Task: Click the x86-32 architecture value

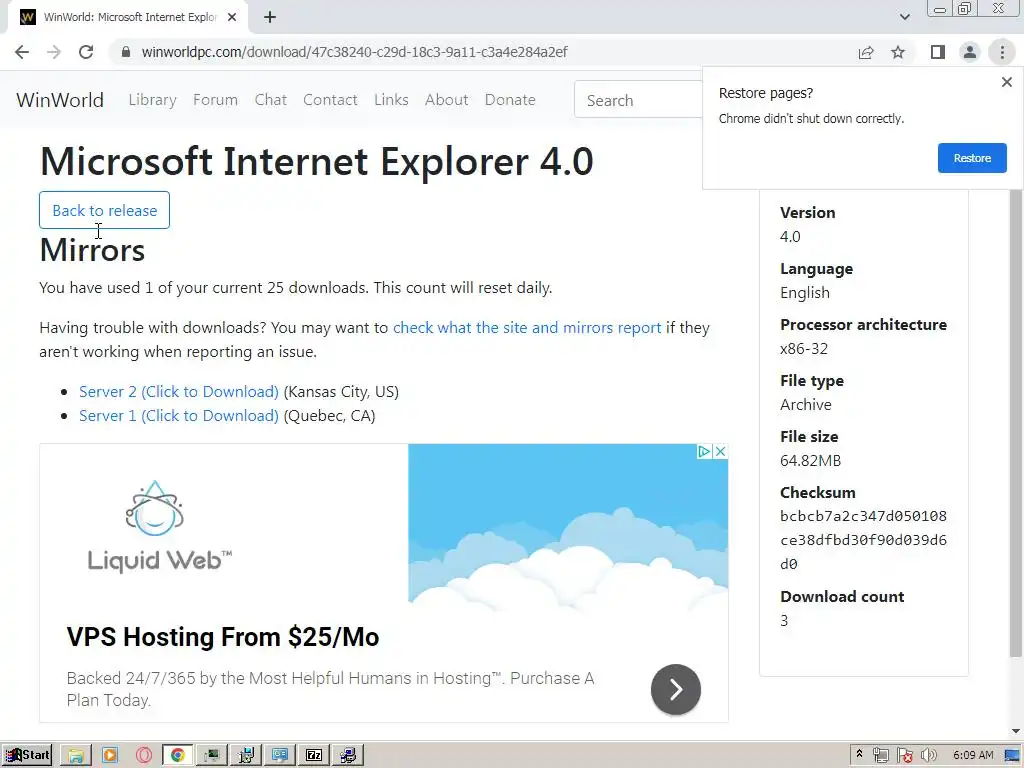Action: (x=803, y=349)
